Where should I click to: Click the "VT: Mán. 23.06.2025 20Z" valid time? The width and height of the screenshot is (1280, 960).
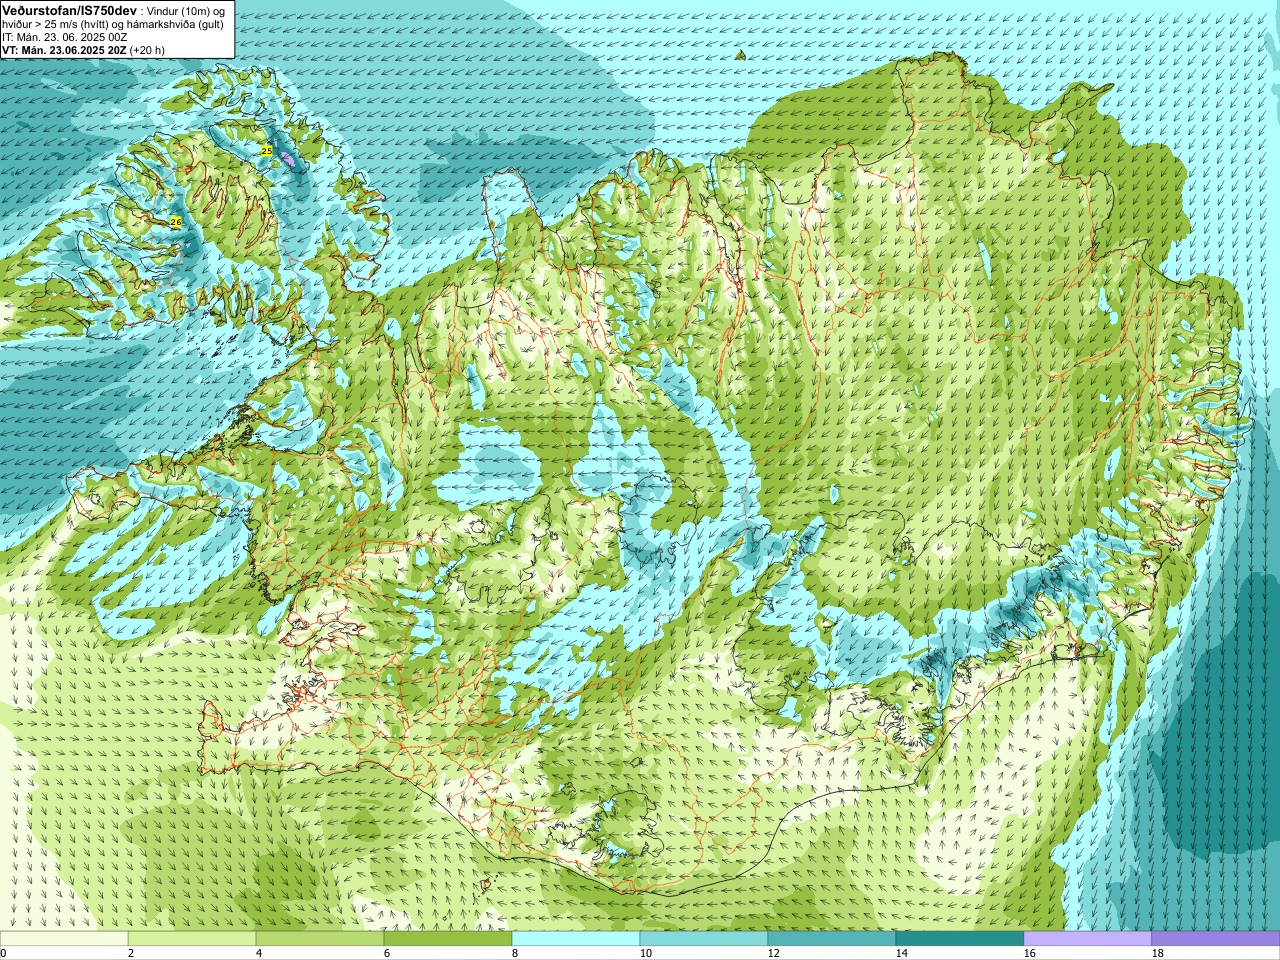coord(63,49)
